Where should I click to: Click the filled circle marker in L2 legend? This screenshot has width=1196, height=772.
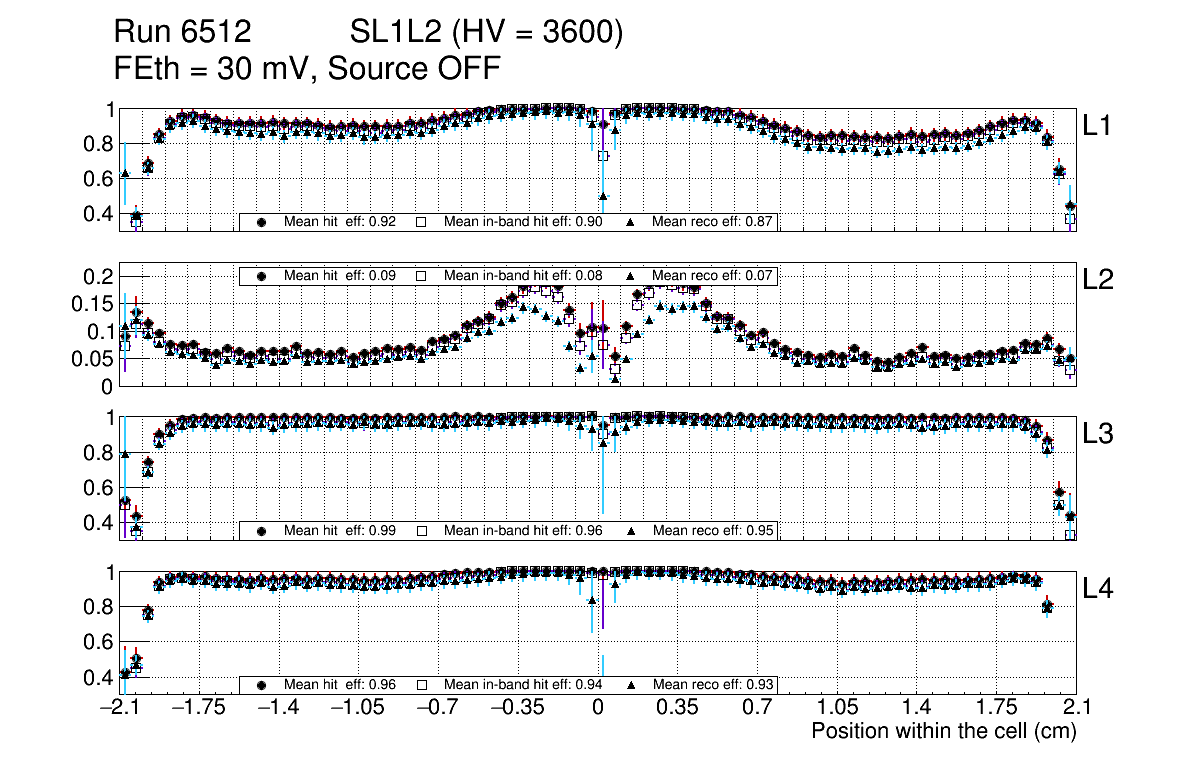(x=262, y=276)
